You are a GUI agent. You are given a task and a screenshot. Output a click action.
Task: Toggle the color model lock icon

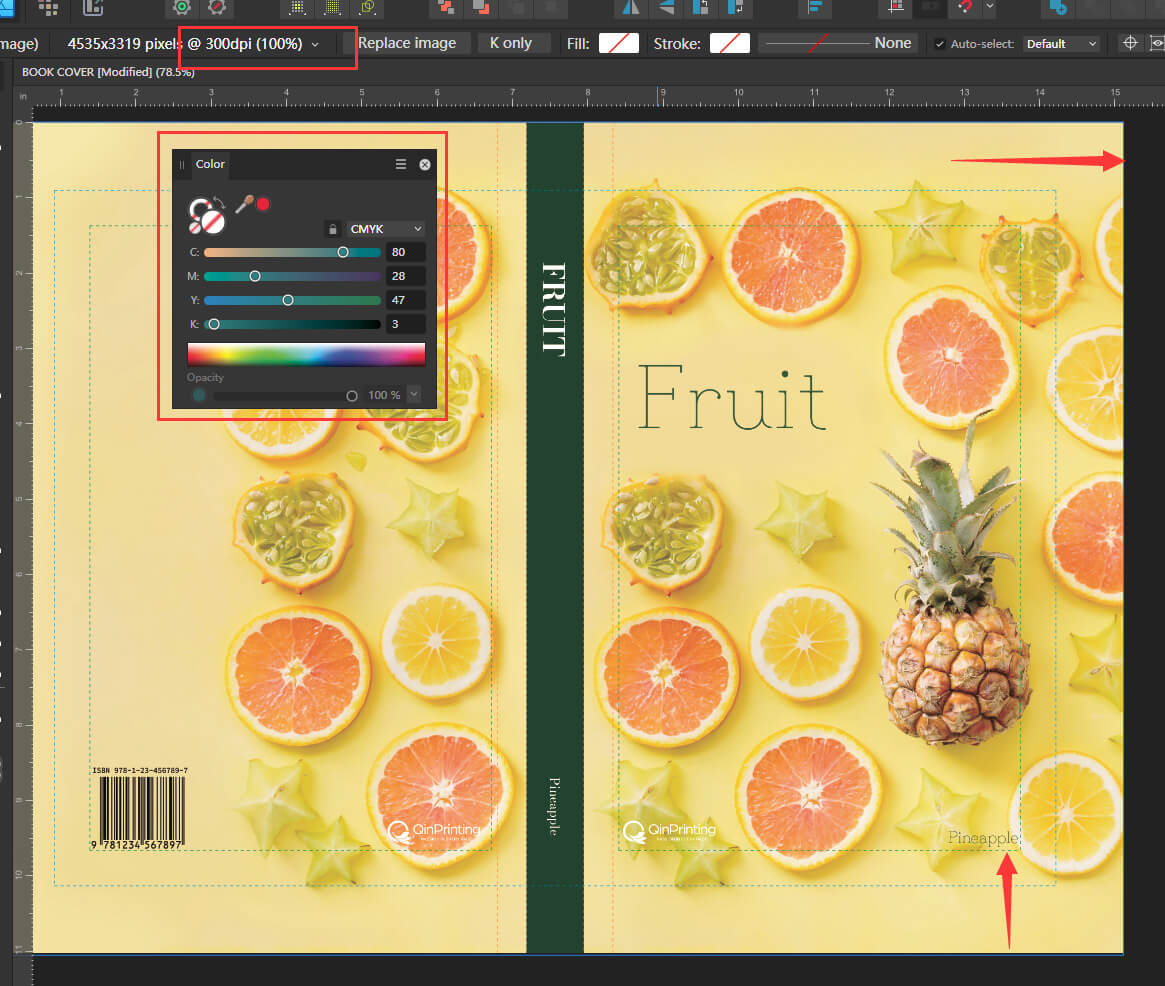click(x=332, y=229)
